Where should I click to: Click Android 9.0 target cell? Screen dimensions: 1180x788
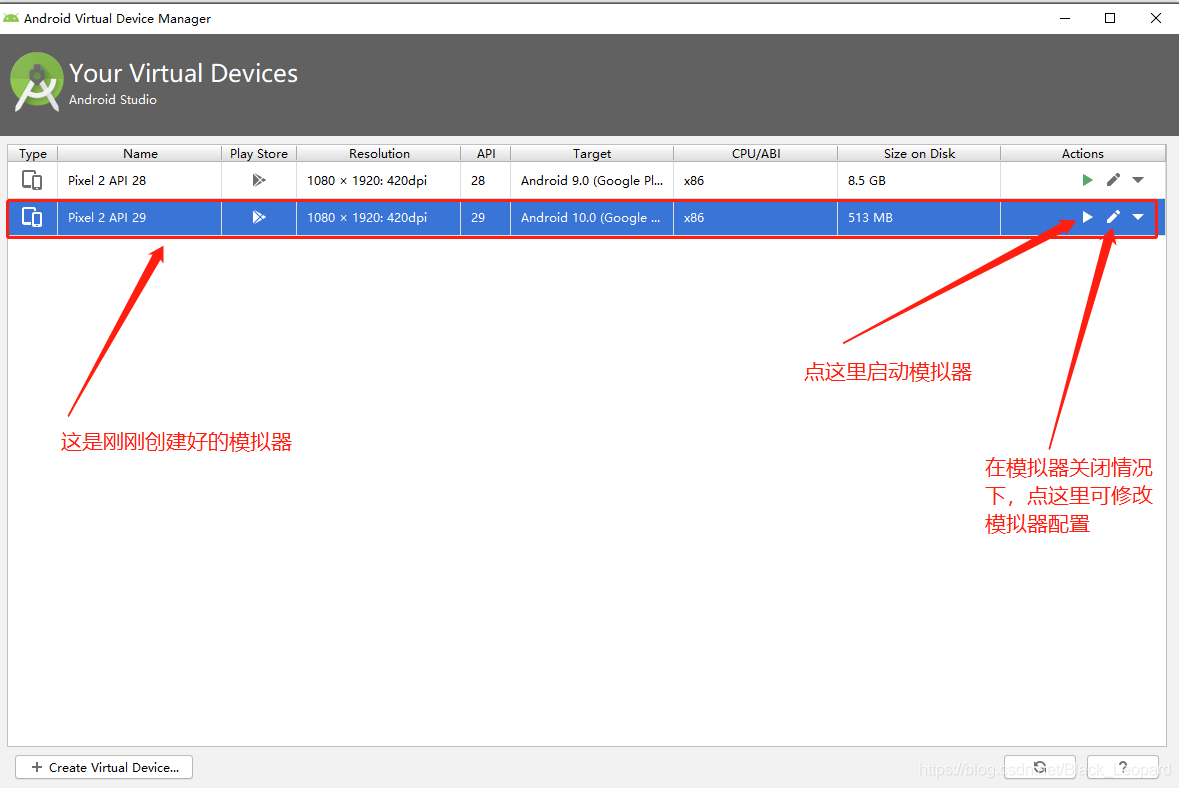(592, 180)
